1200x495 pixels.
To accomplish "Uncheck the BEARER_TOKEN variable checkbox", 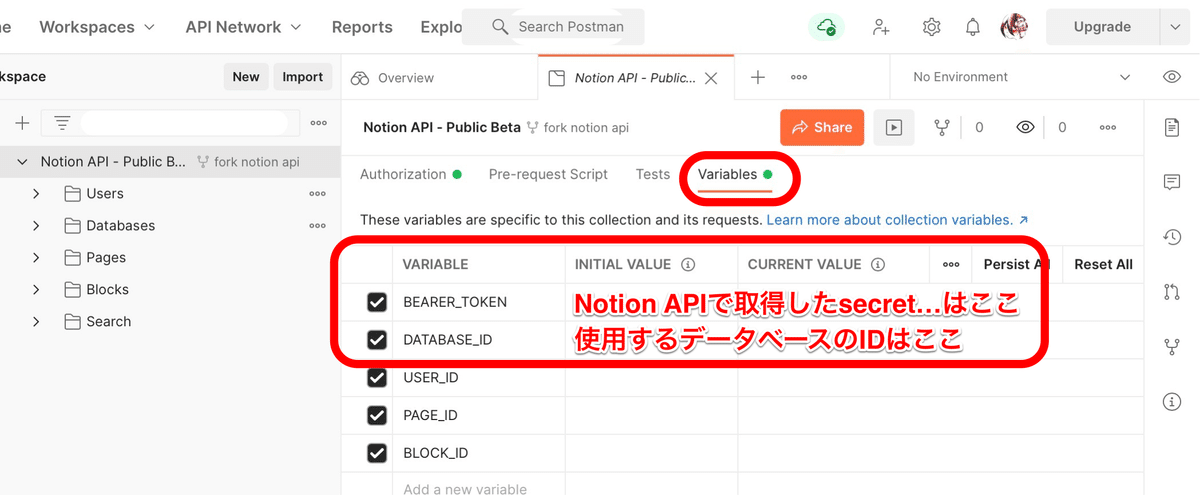I will [x=377, y=302].
